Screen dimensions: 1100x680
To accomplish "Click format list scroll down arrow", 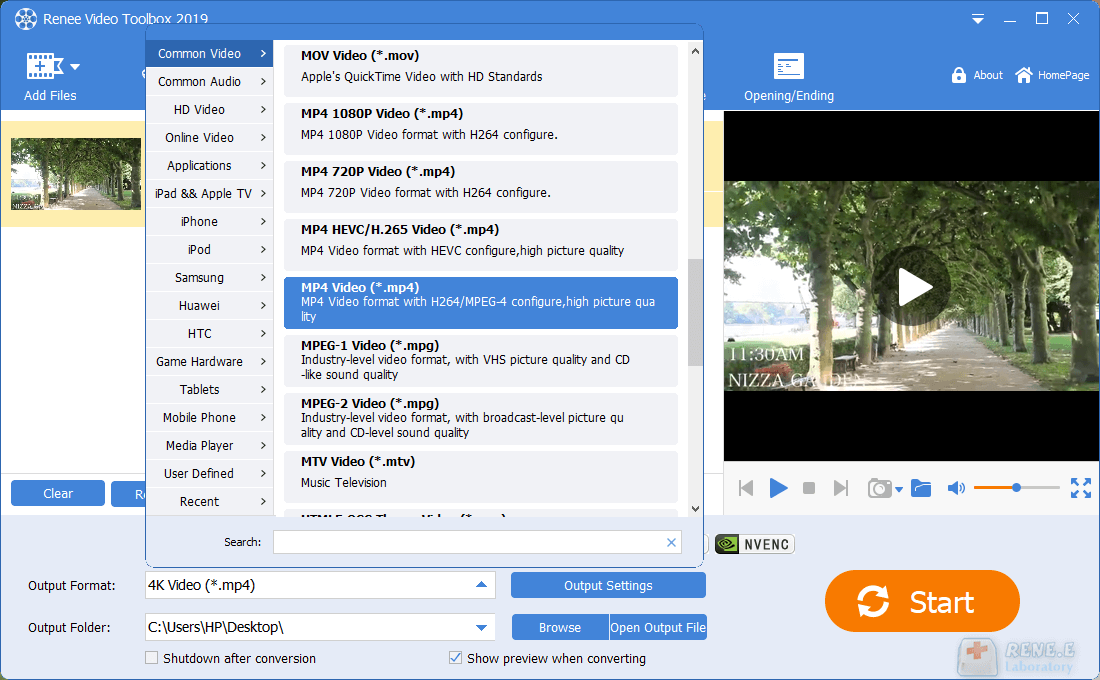I will point(695,509).
